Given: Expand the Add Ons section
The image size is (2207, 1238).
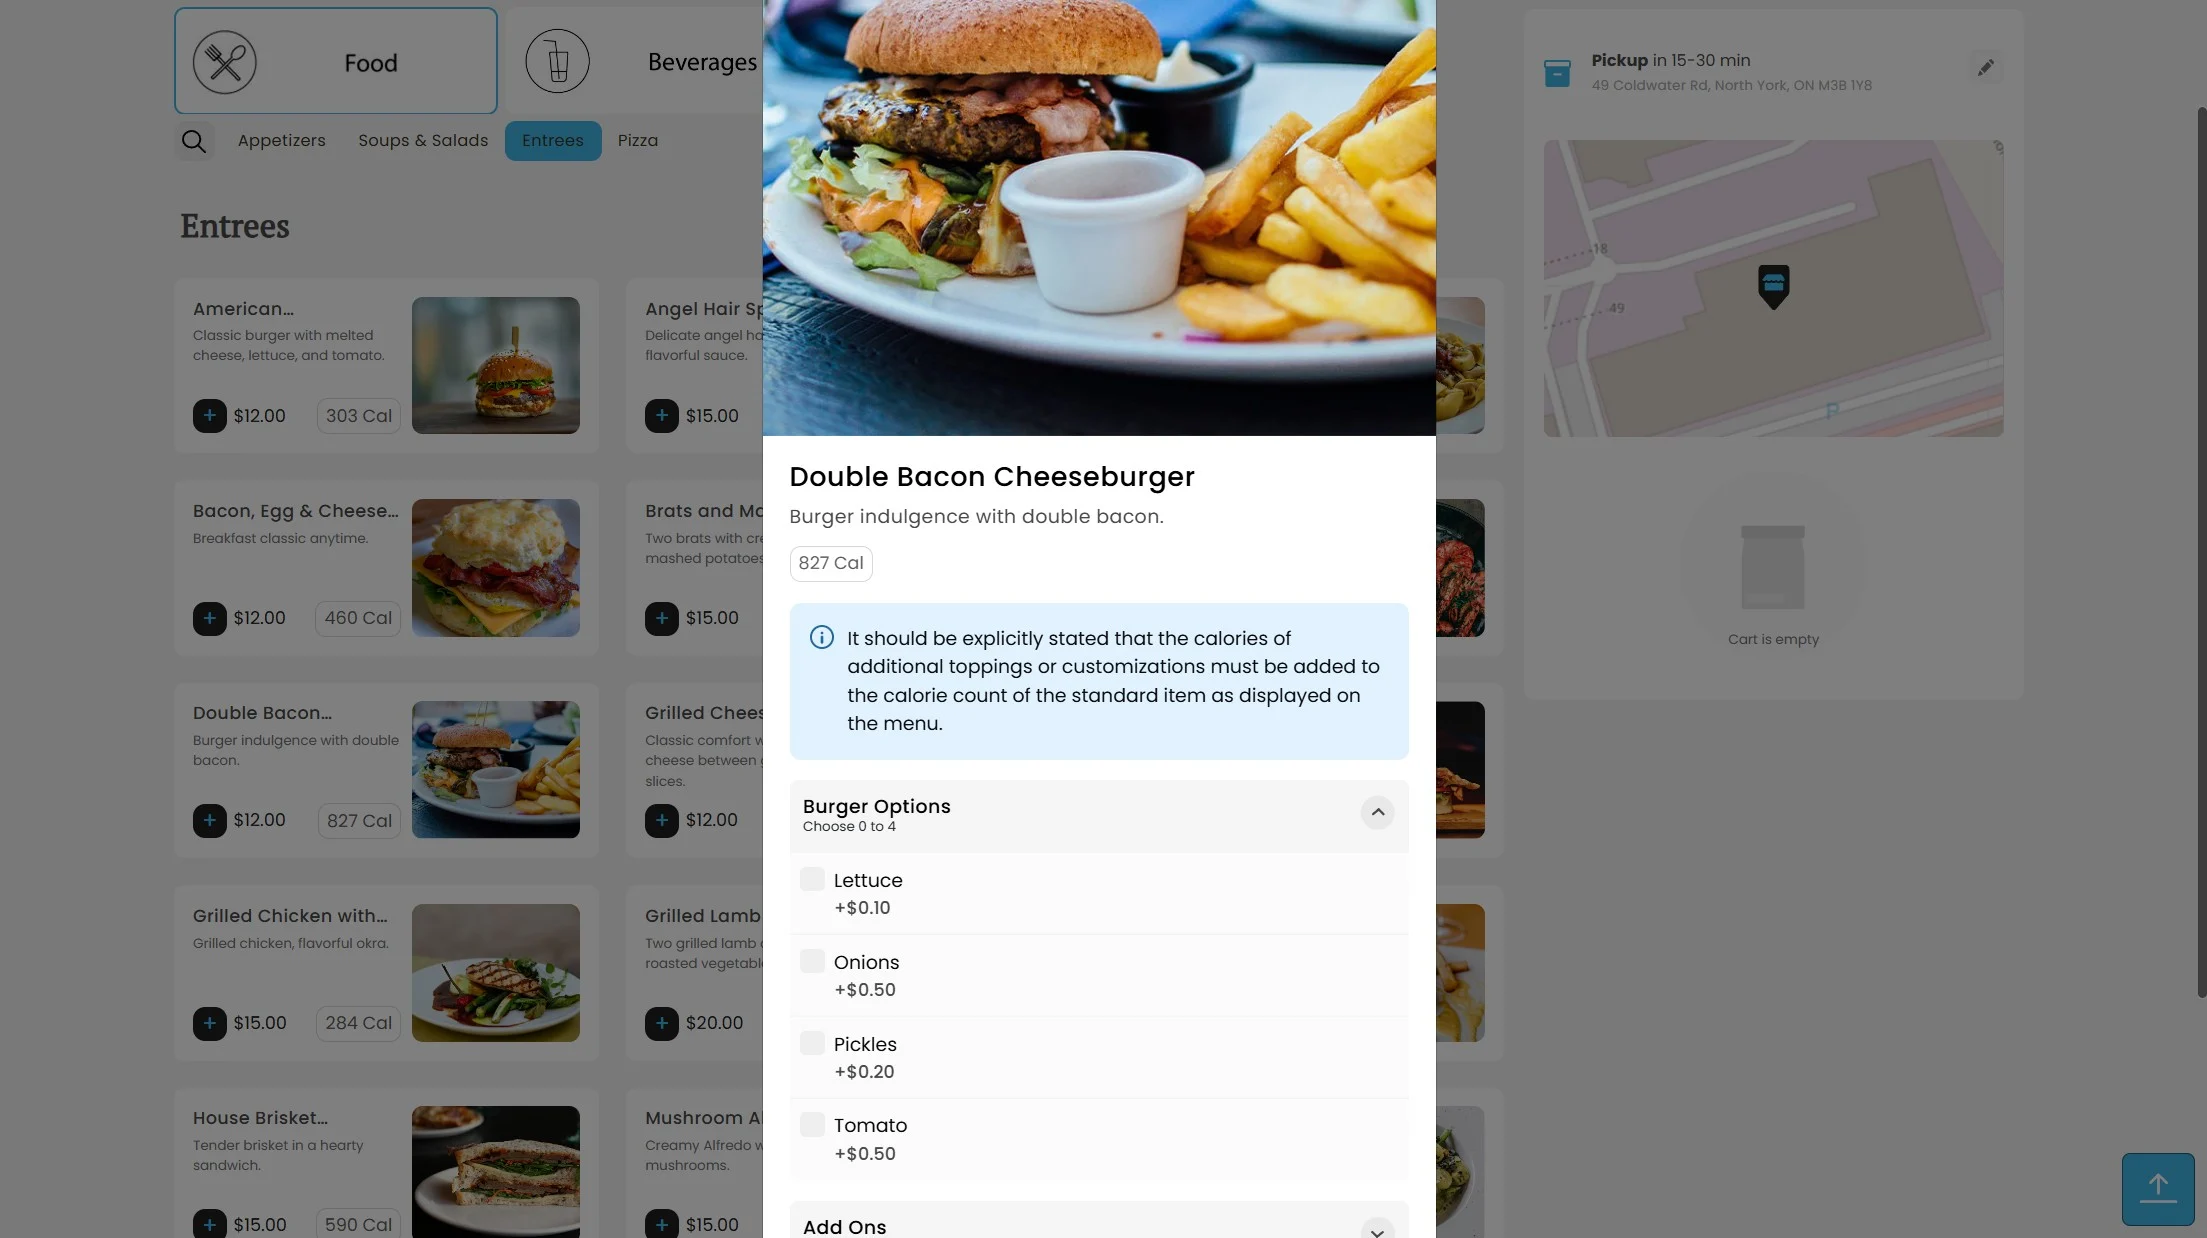Looking at the screenshot, I should [x=1377, y=1231].
